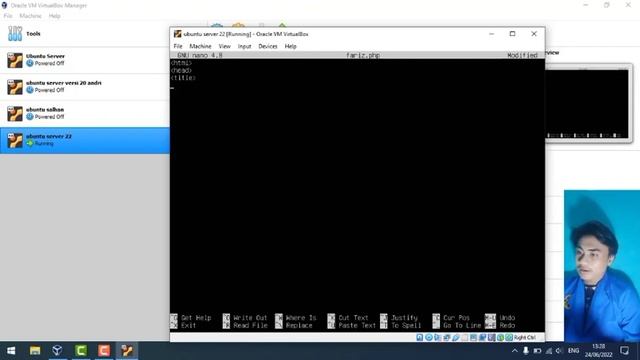640x360 pixels.
Task: Select the 'ubuntu salhan' VM entry
Action: tap(84, 113)
